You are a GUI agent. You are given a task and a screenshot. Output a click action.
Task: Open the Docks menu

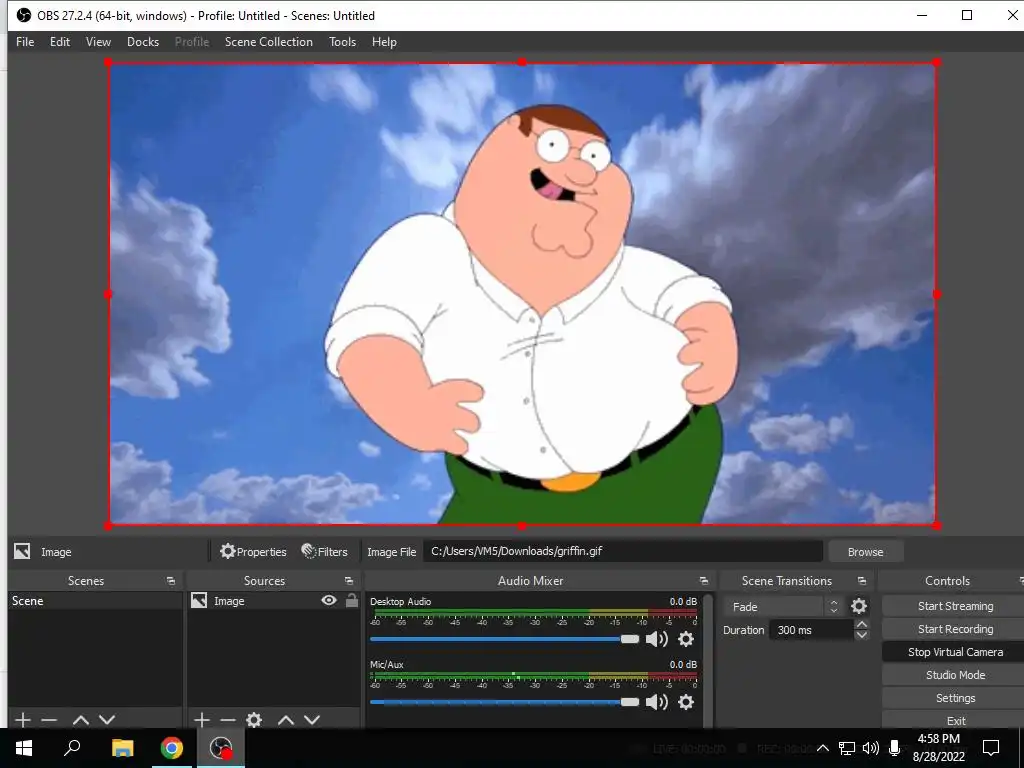143,42
